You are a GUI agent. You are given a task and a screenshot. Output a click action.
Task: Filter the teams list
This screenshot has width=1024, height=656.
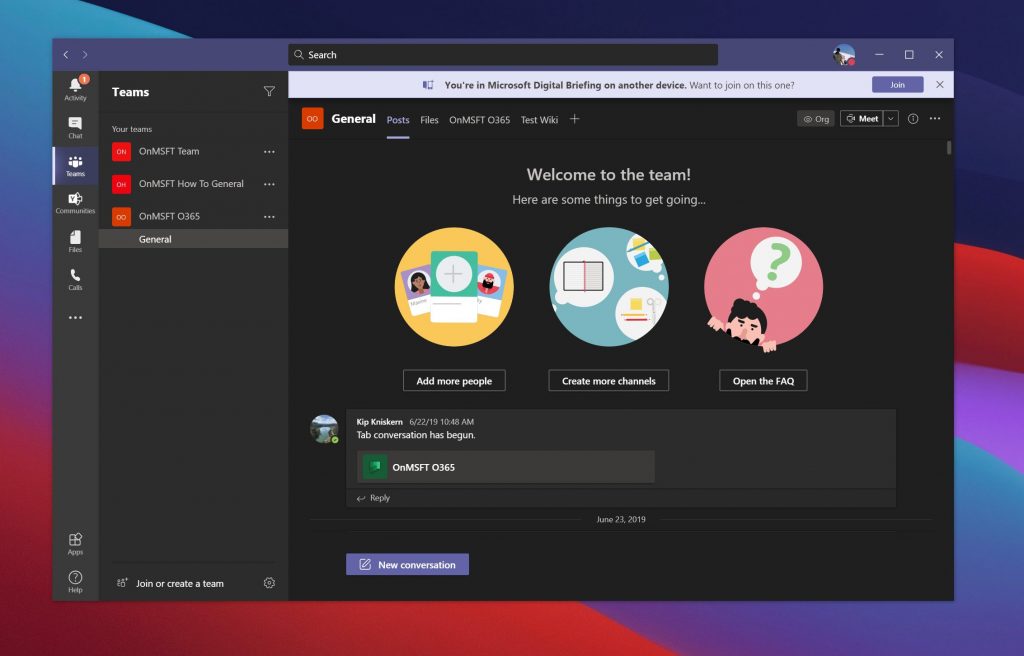click(x=269, y=91)
